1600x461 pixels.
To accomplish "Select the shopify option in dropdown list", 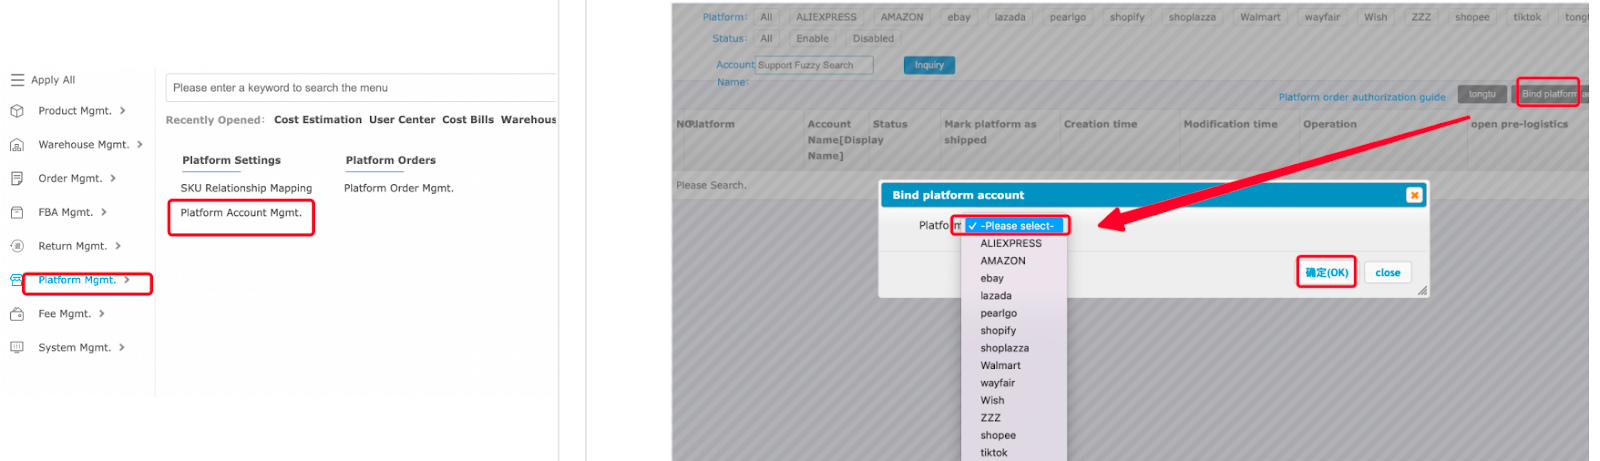I will point(998,331).
